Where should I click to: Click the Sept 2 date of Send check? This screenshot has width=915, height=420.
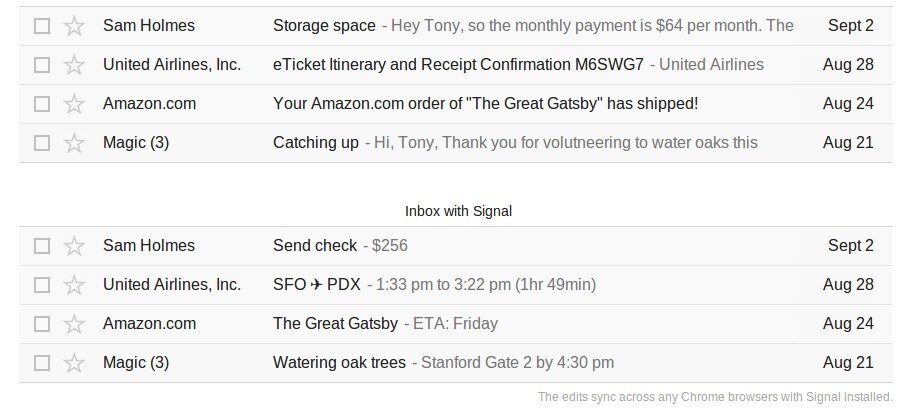point(850,246)
